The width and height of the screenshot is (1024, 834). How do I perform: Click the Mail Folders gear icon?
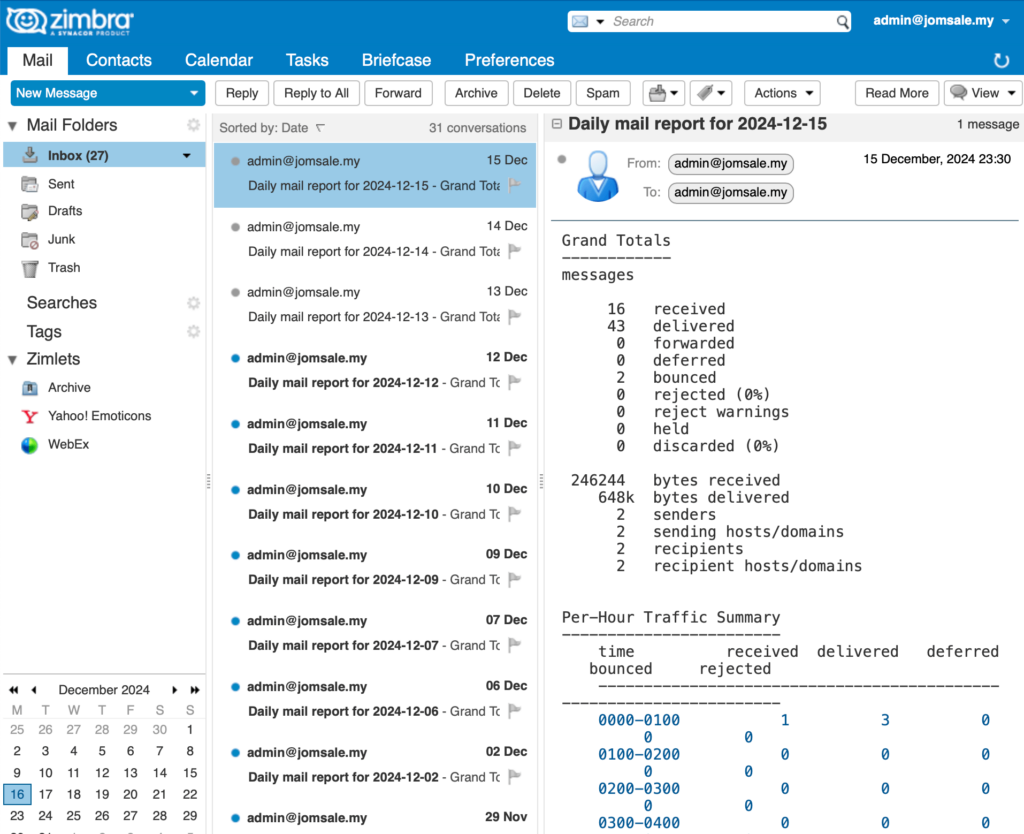193,125
